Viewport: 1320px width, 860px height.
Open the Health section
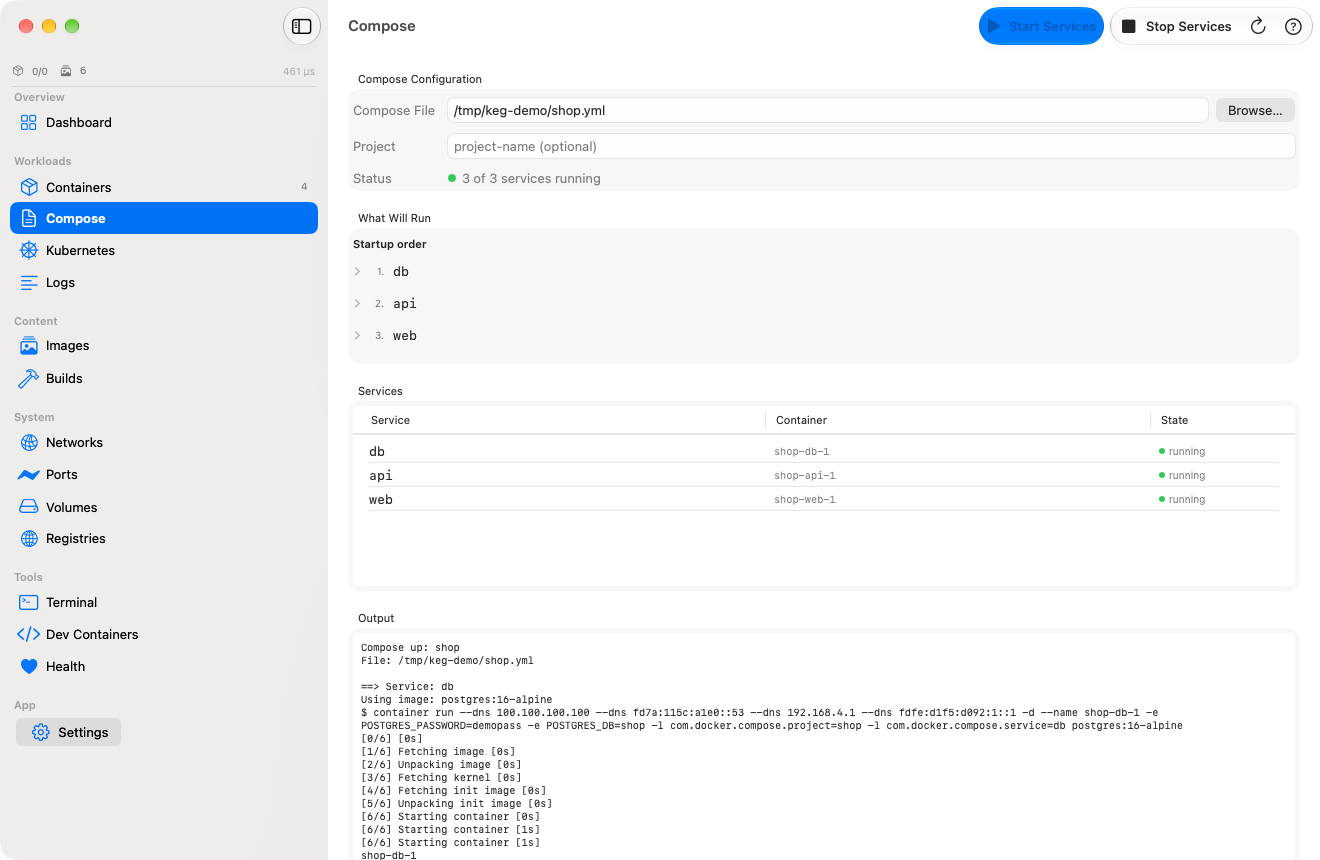tap(164, 666)
